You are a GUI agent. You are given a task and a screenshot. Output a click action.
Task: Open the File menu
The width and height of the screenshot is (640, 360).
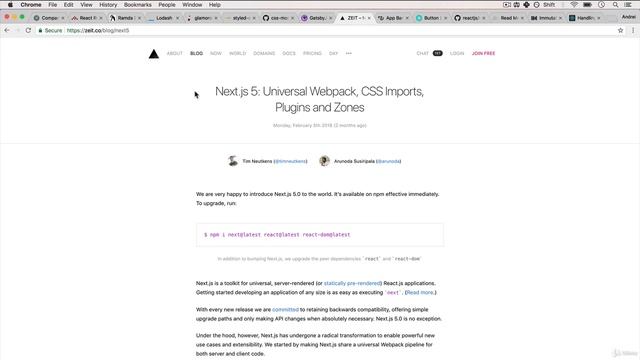pos(53,5)
